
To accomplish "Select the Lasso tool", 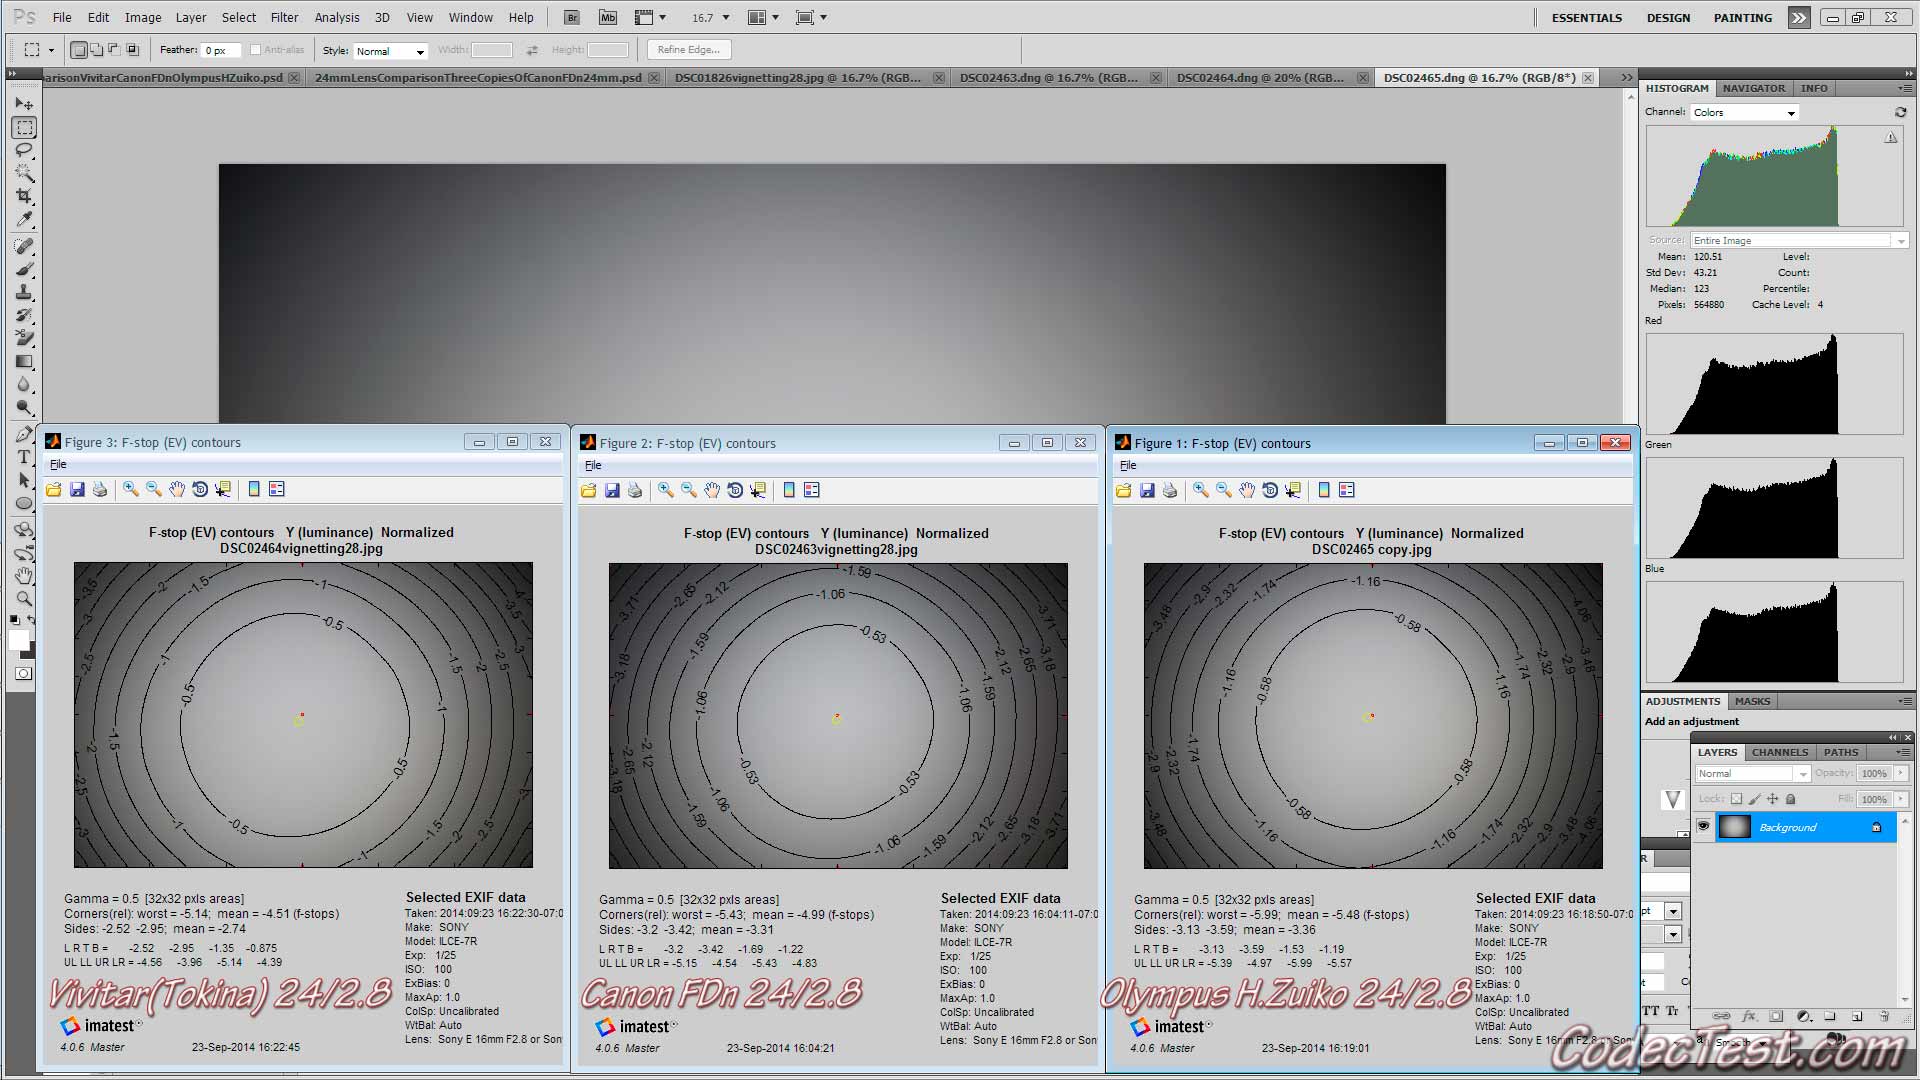I will [x=24, y=150].
